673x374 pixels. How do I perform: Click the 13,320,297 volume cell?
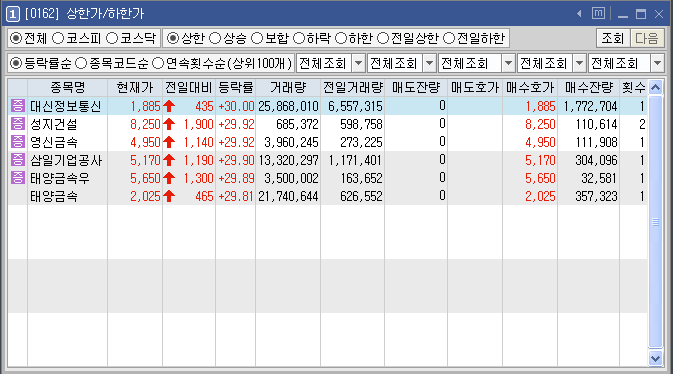coord(288,160)
